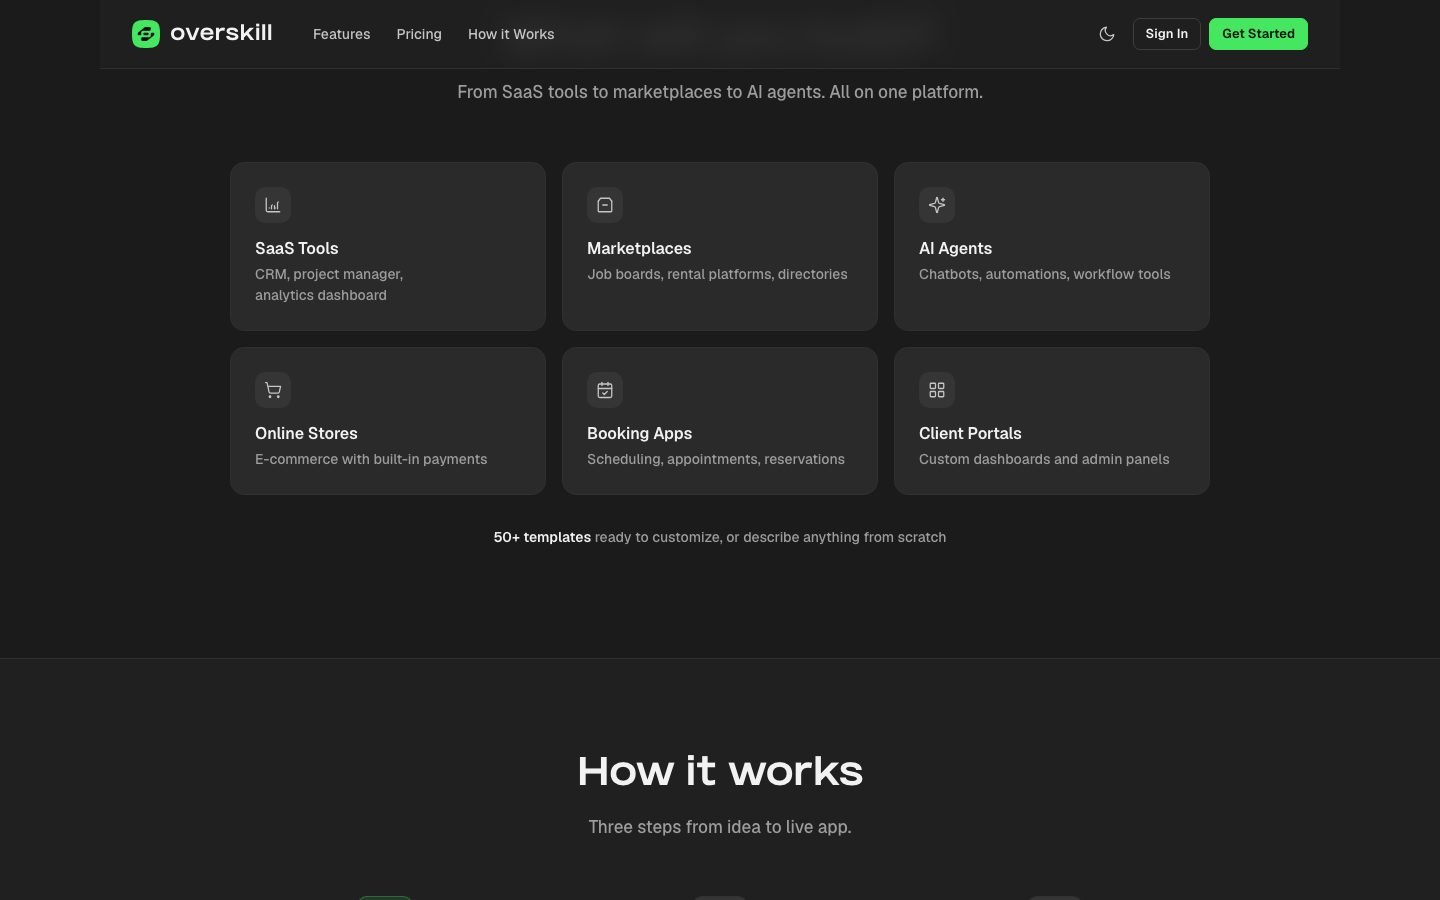Image resolution: width=1440 pixels, height=900 pixels.
Task: Click 'From SaaS tools to marketplaces' subtitle
Action: [x=720, y=92]
